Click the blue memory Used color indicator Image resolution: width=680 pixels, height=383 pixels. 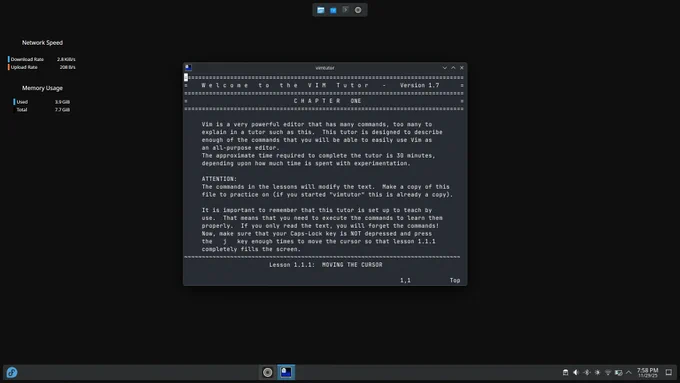(x=14, y=101)
